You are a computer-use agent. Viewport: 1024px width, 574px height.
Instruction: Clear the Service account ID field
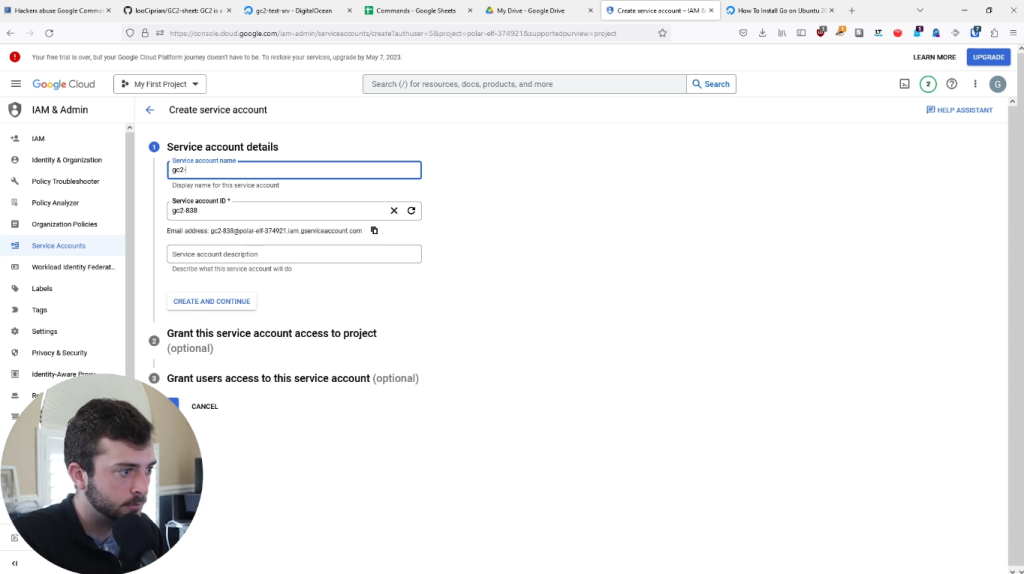(x=394, y=210)
